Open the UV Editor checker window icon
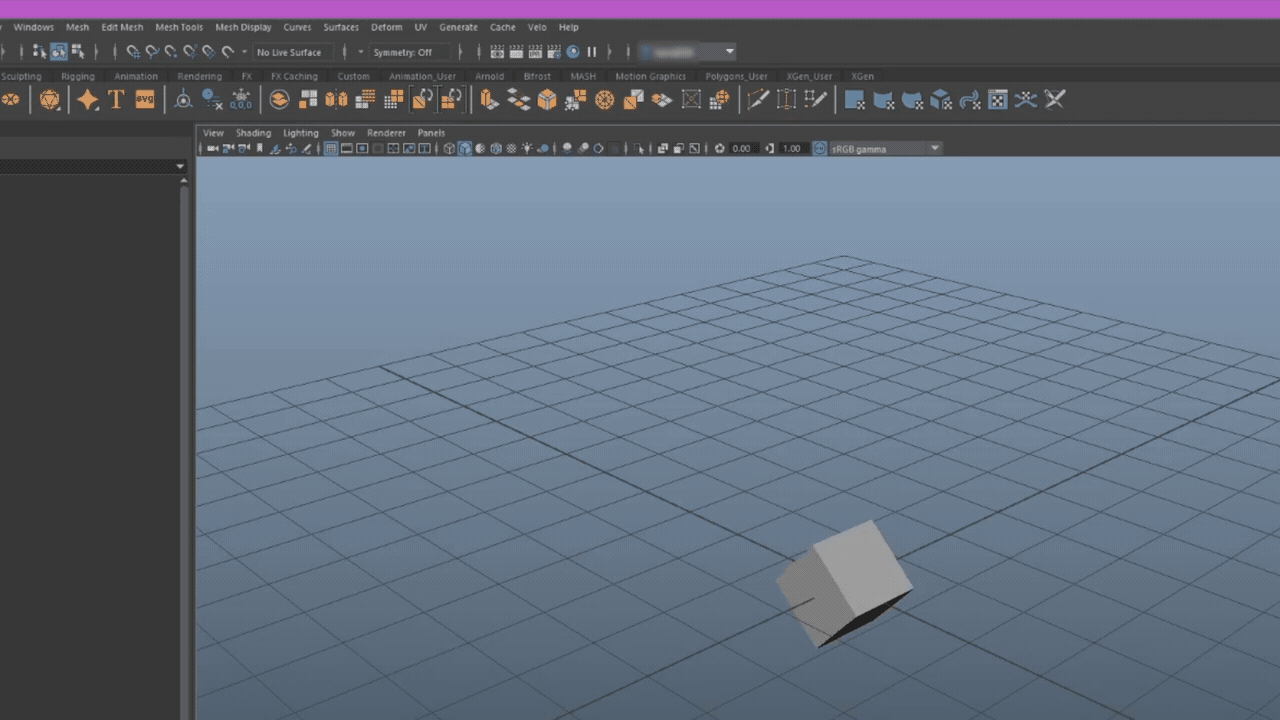 click(998, 99)
